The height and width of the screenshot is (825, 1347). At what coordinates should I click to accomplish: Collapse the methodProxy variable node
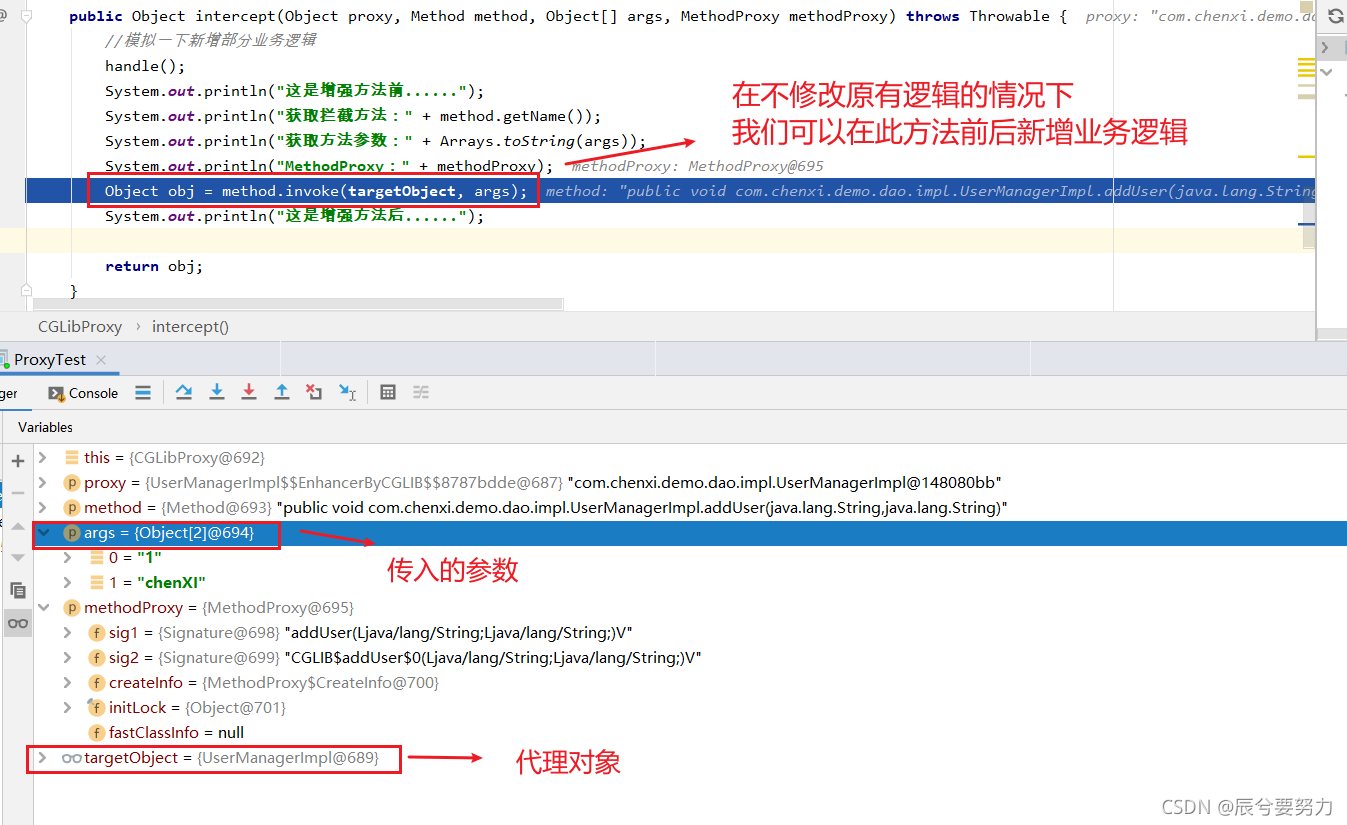click(43, 607)
